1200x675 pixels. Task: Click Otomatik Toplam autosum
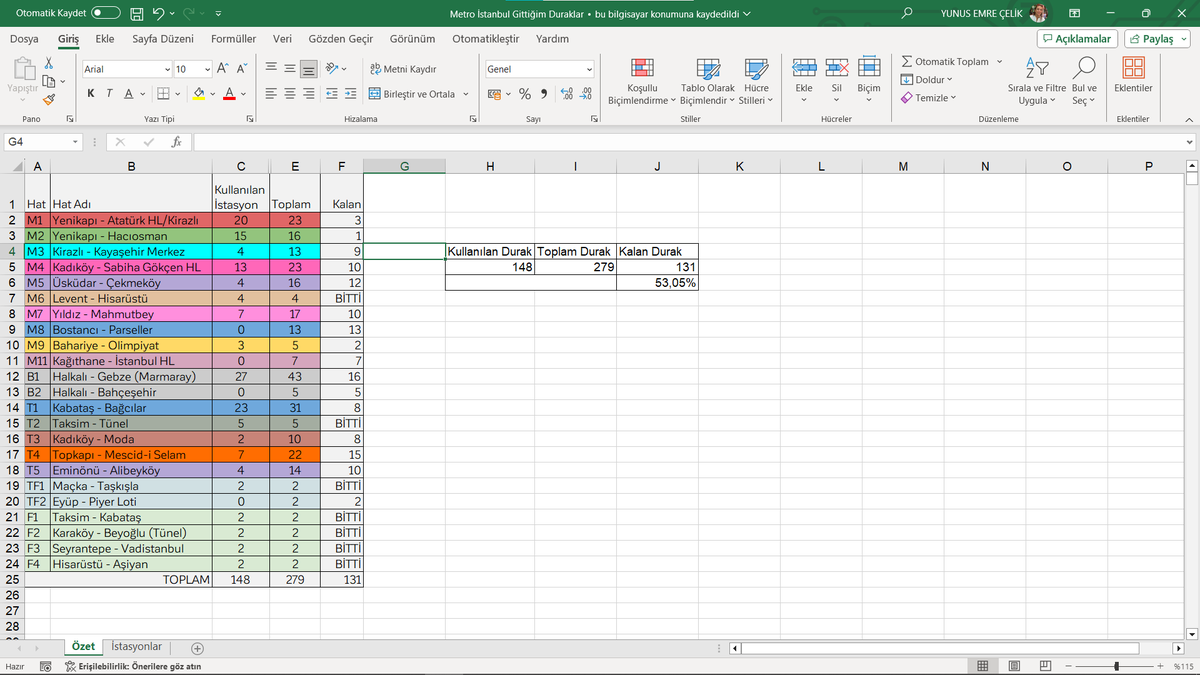945,62
